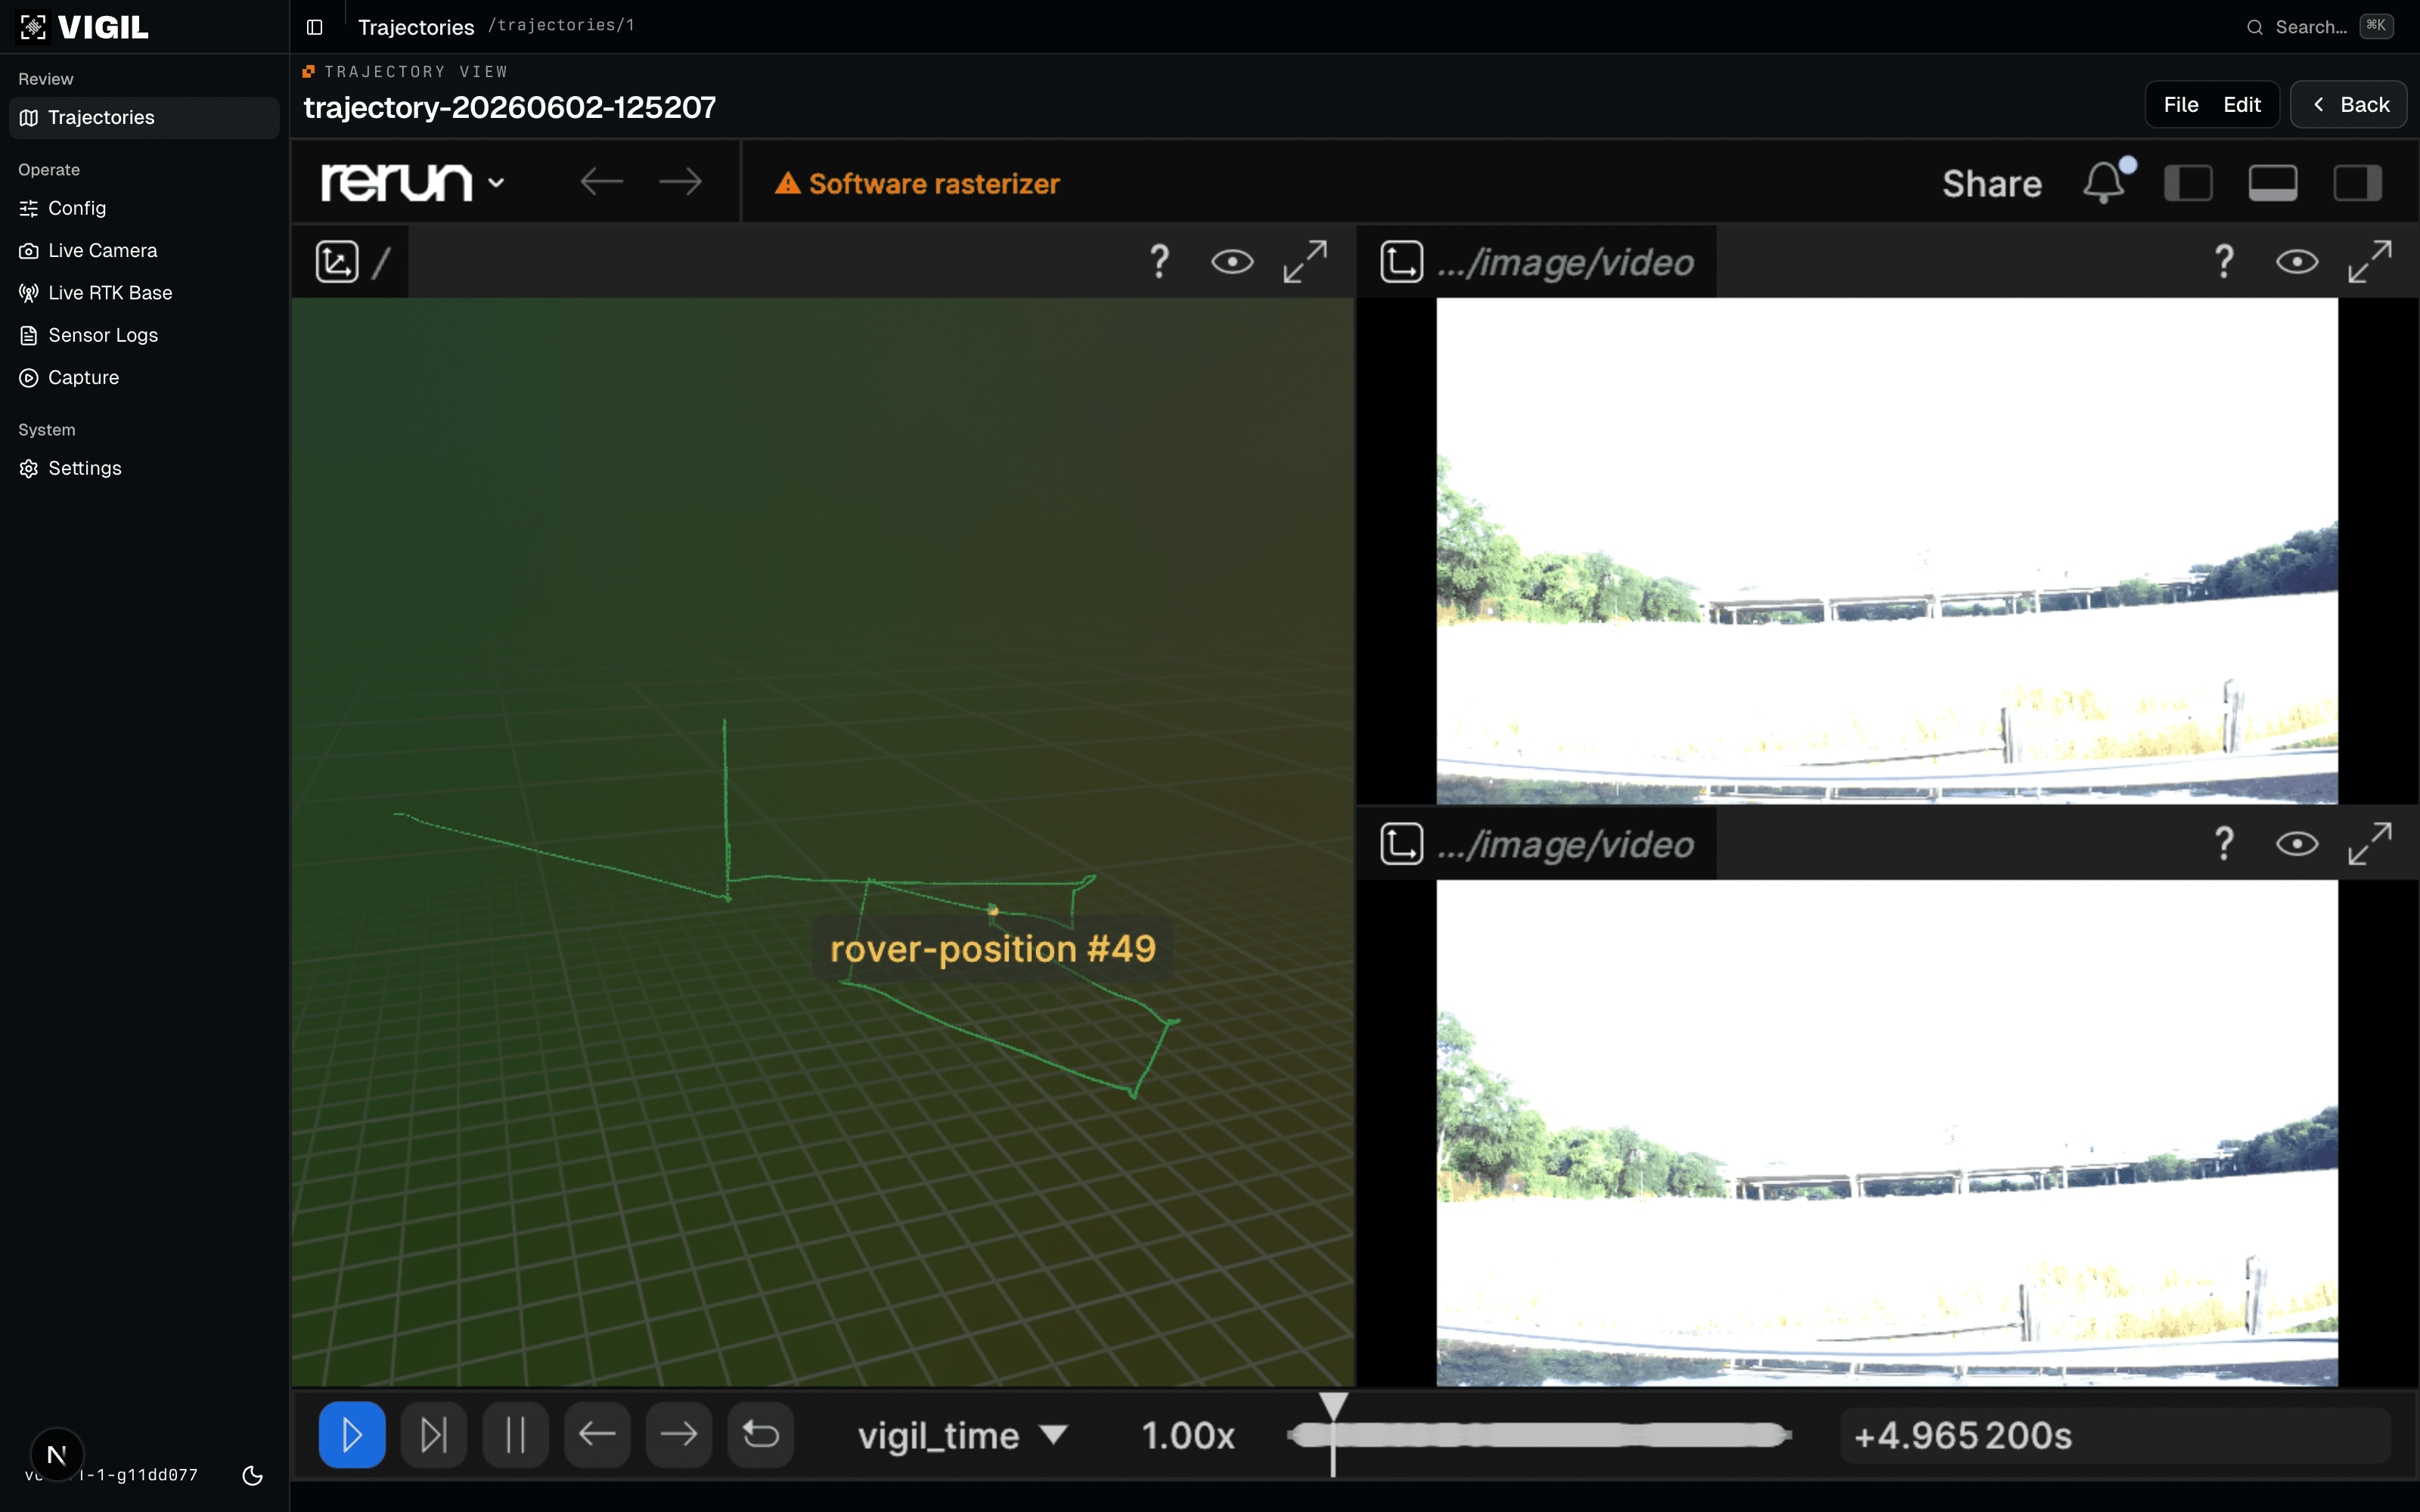
Task: Click the Back button
Action: tap(2348, 104)
